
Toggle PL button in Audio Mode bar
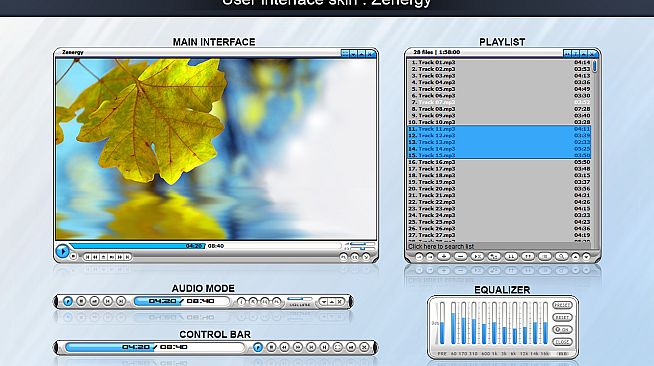277,301
